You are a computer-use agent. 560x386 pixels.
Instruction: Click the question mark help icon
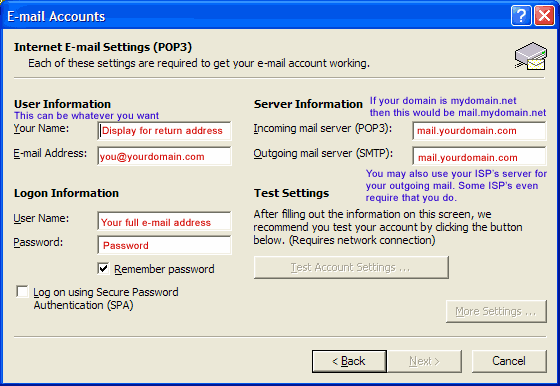pyautogui.click(x=521, y=16)
